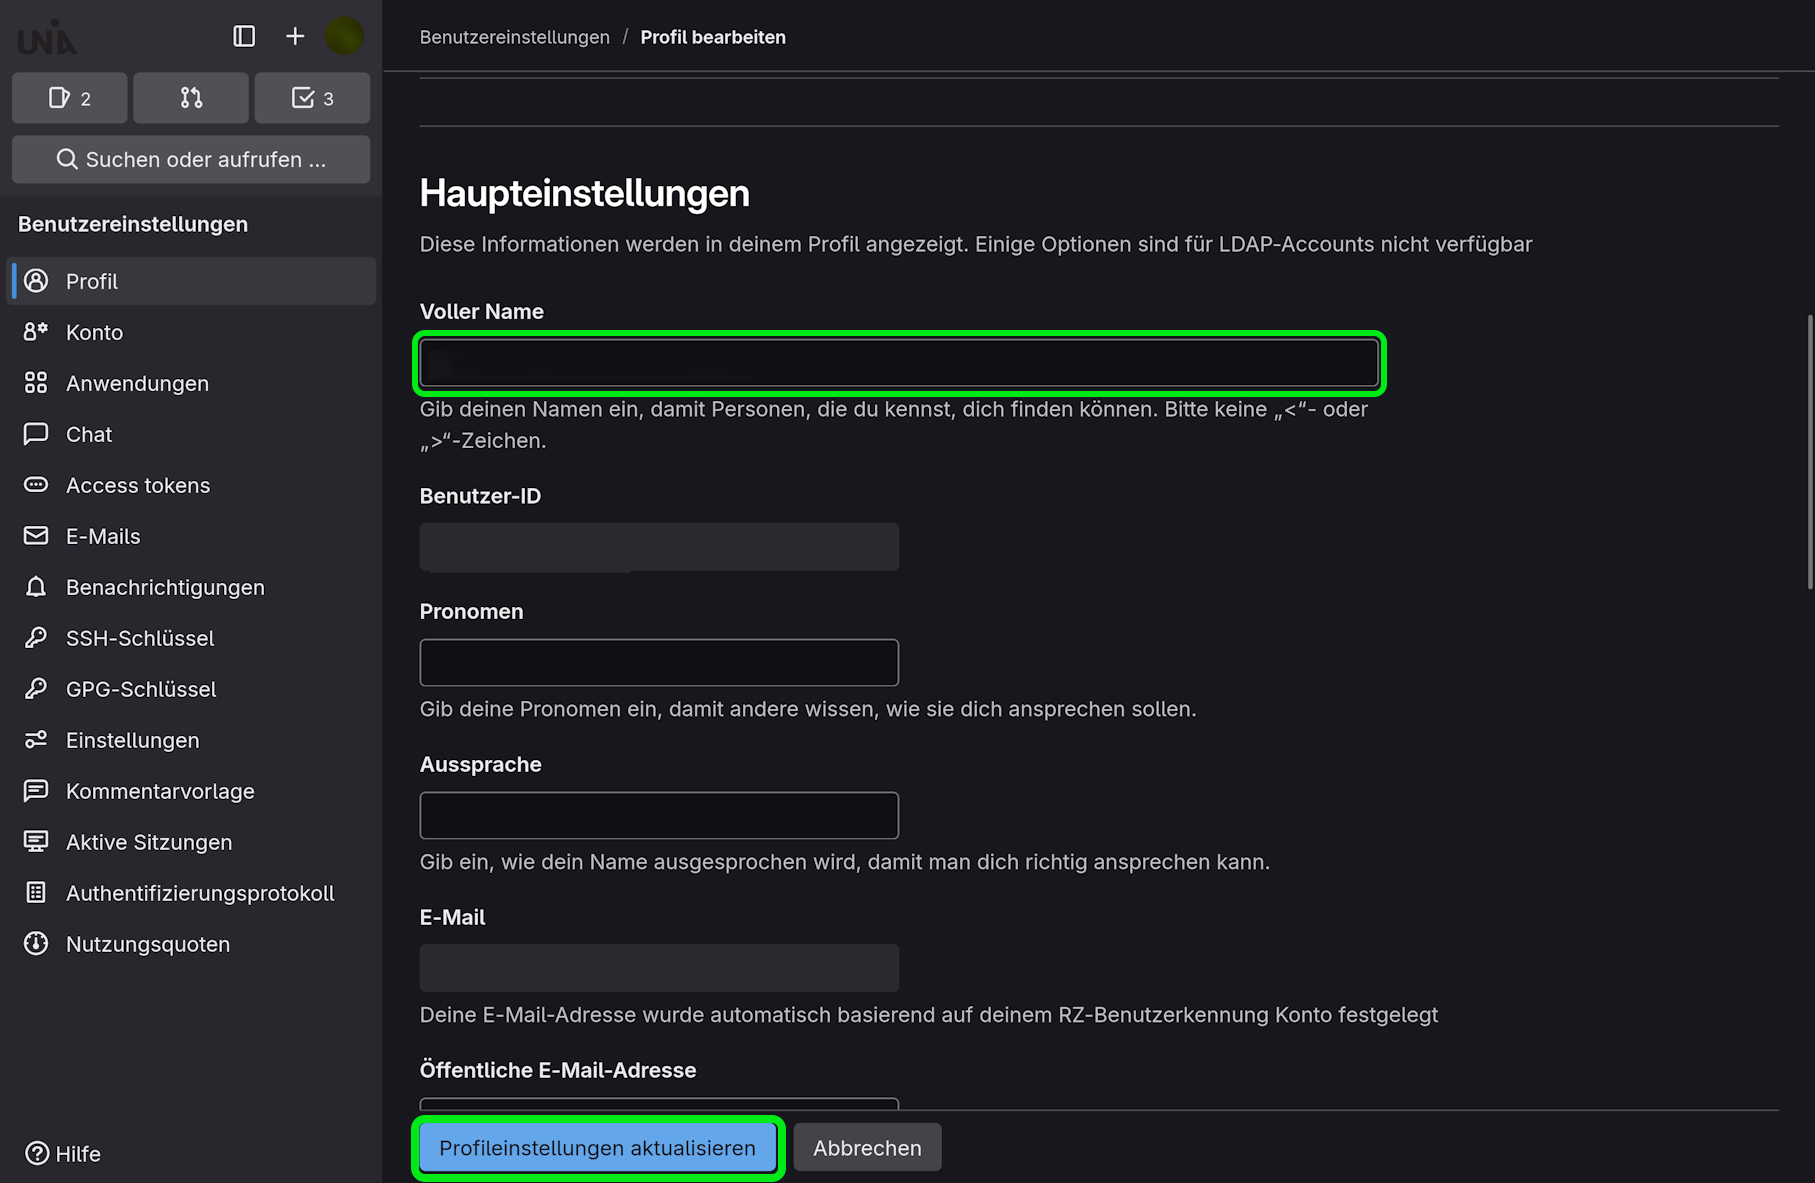1815x1183 pixels.
Task: Open assigned issues counter showing 2
Action: 69,98
